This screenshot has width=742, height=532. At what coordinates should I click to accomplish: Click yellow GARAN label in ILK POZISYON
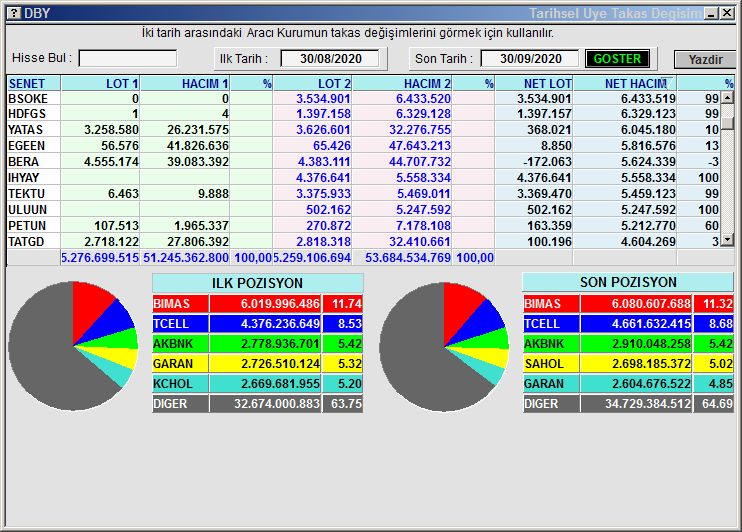click(x=180, y=364)
